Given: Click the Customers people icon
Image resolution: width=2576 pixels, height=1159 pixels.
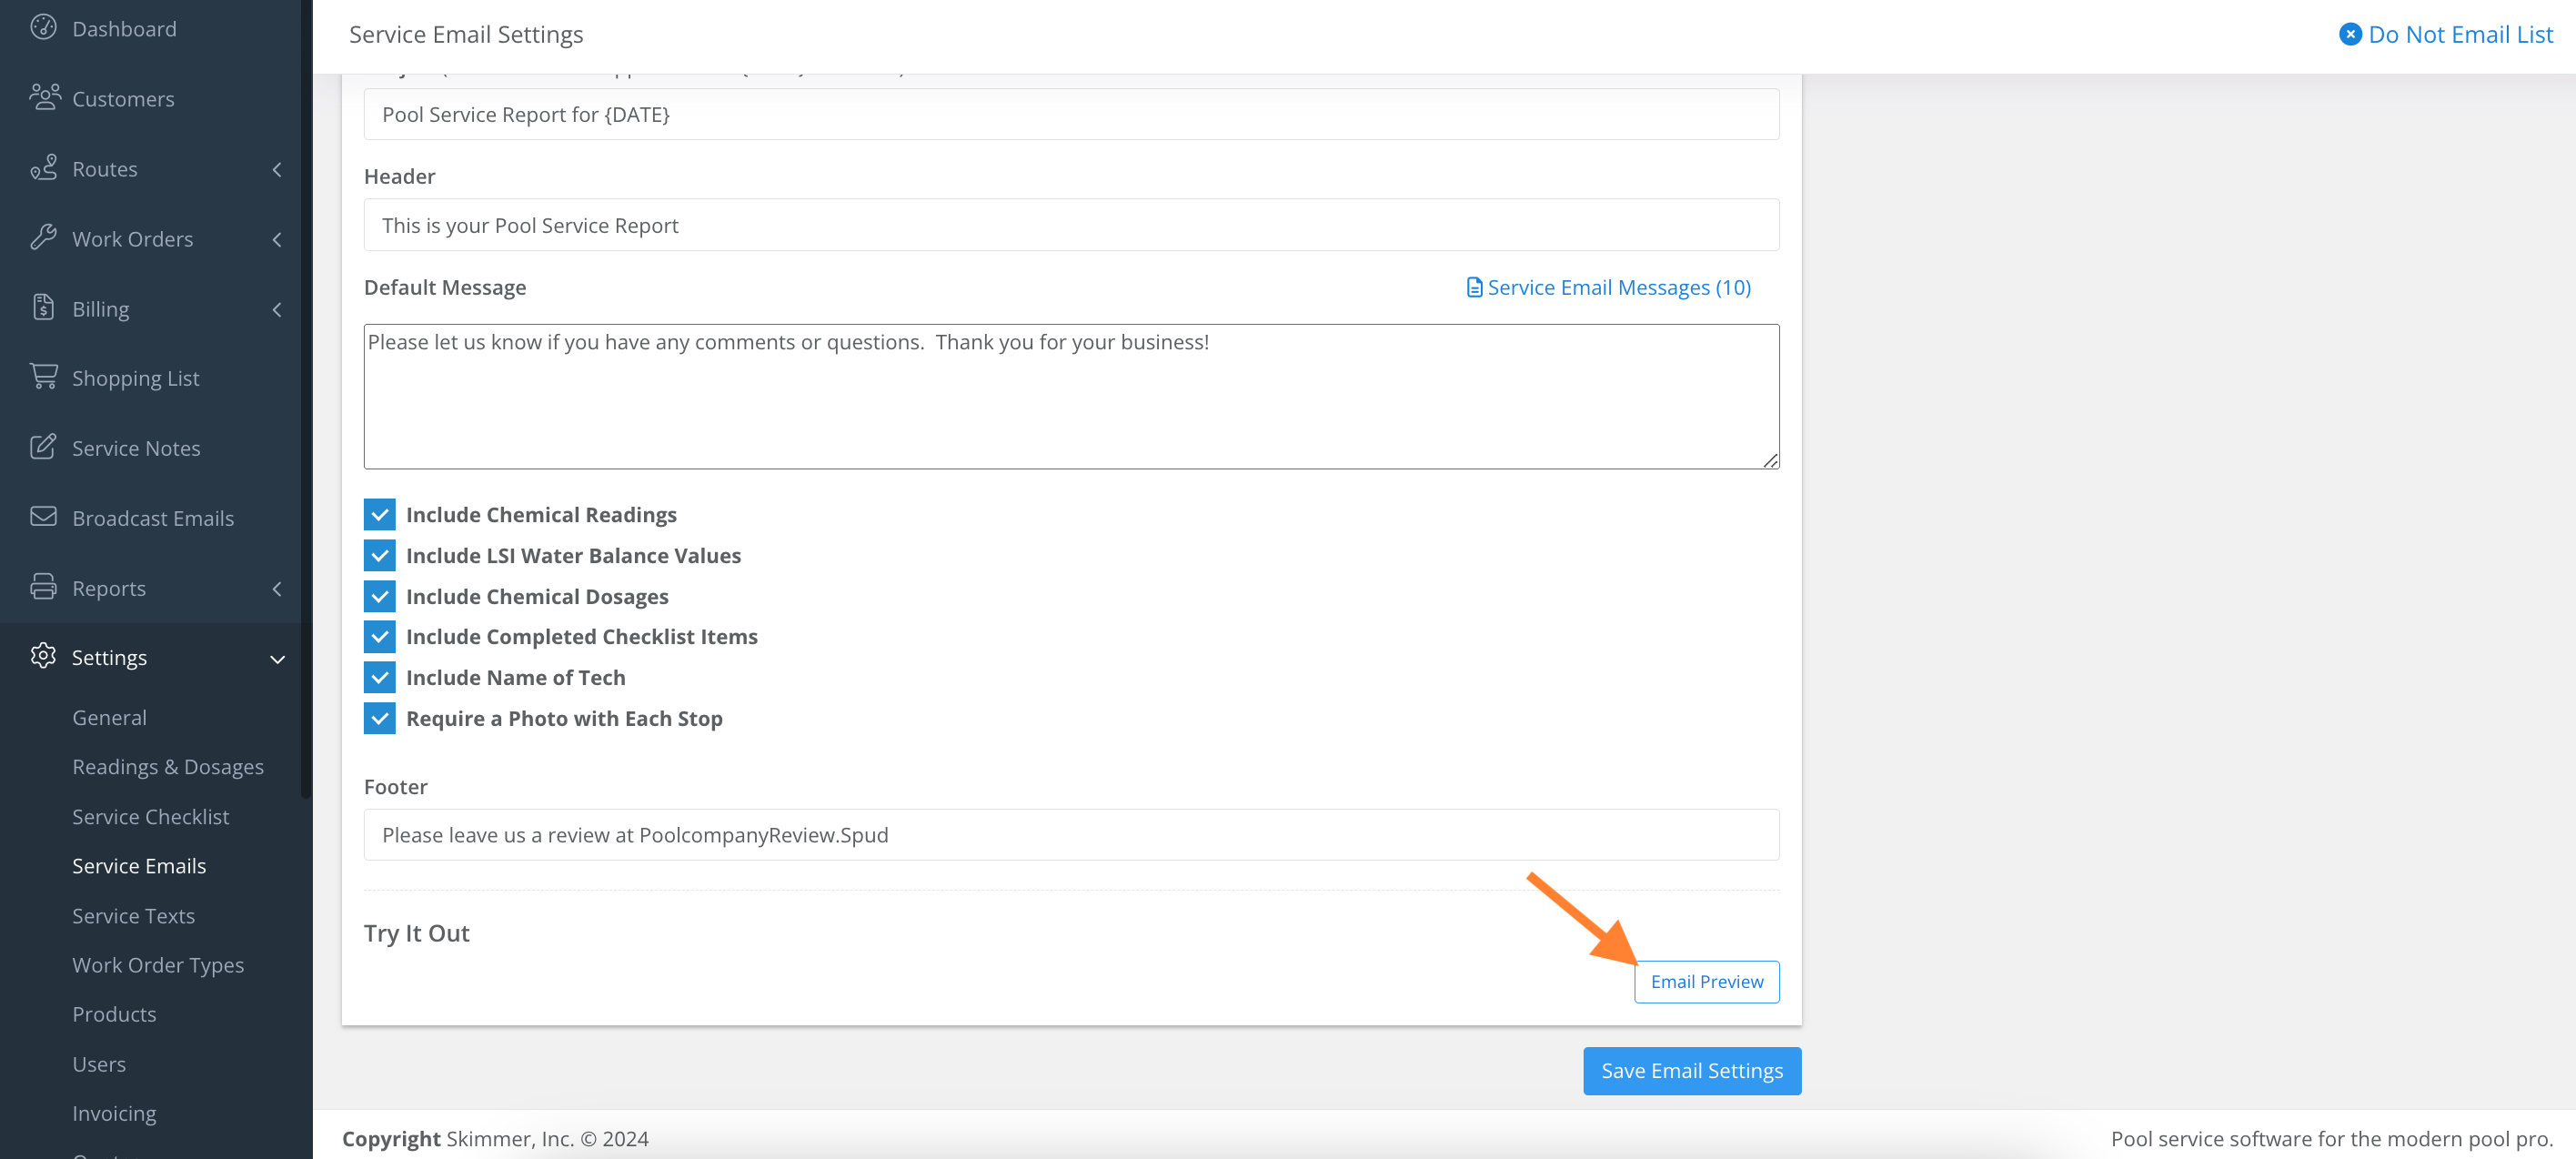Looking at the screenshot, I should pos(44,97).
